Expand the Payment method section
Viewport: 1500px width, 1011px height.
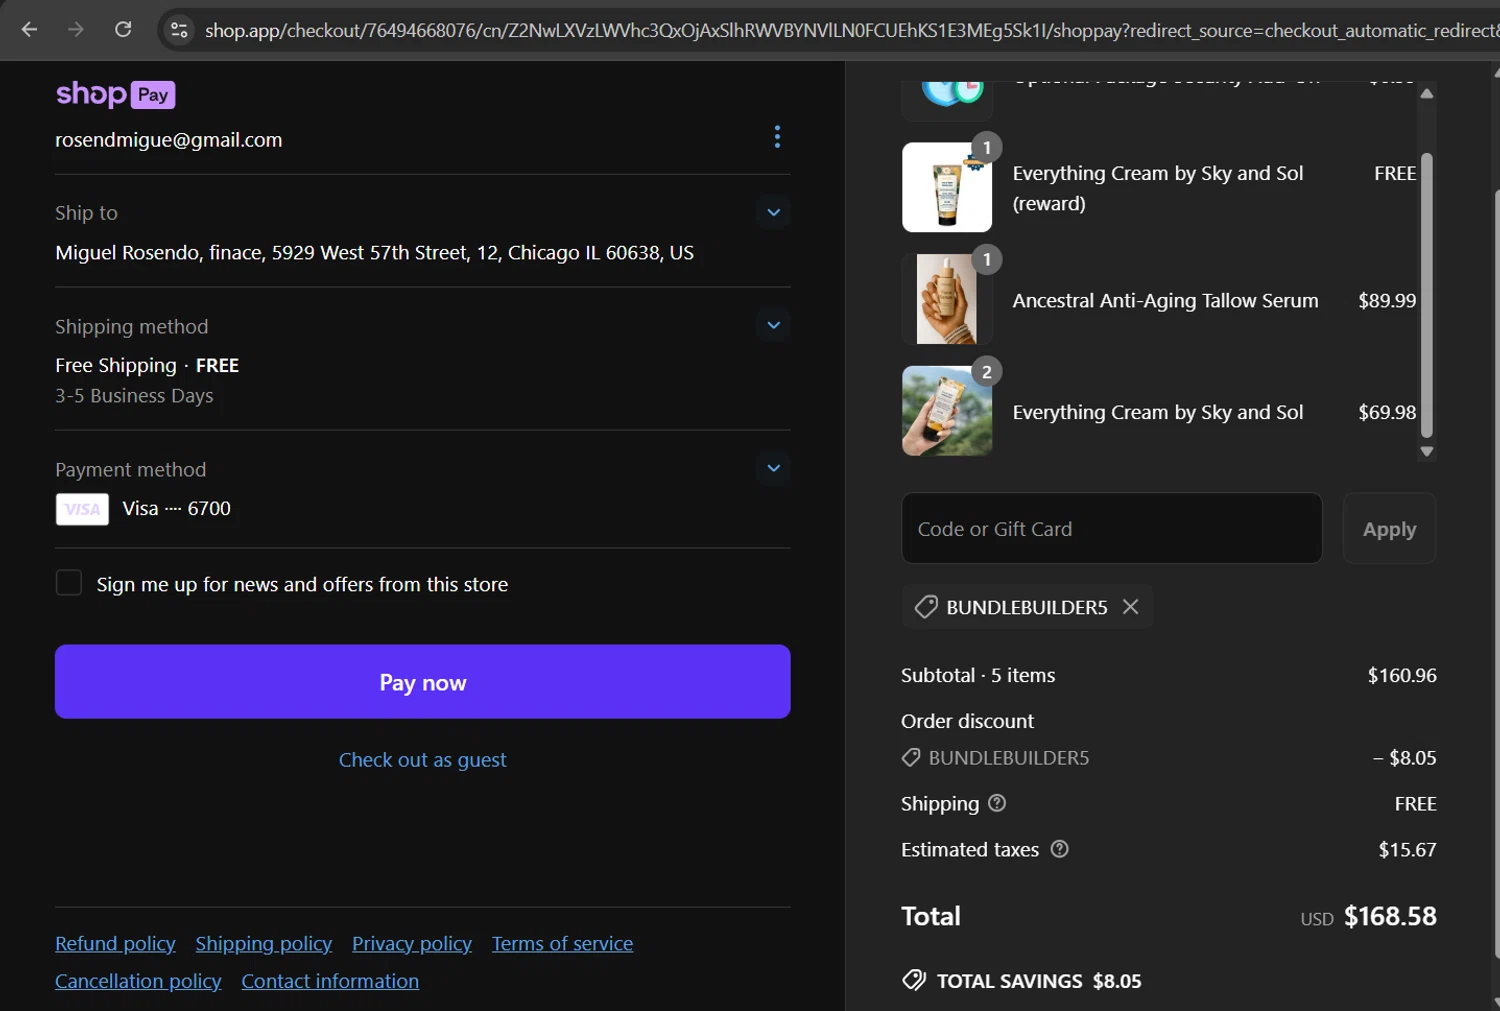[773, 468]
